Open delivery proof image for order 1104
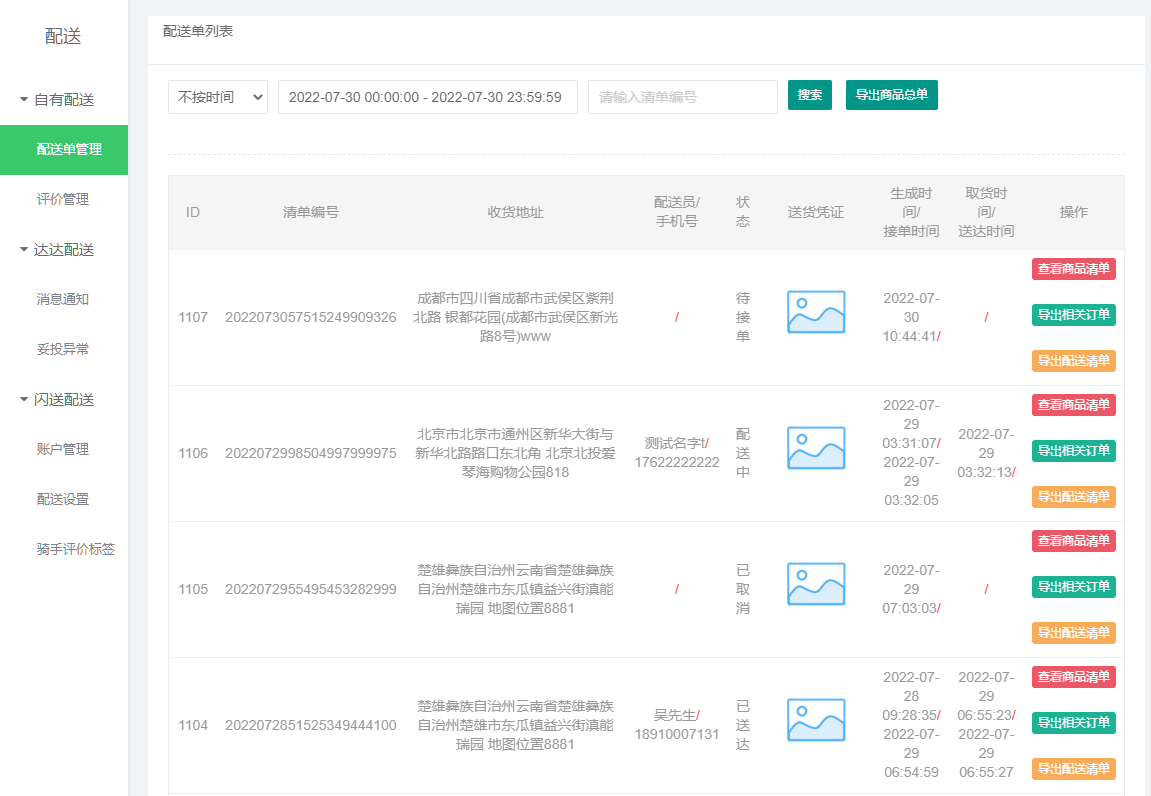The width and height of the screenshot is (1151, 796). 816,720
